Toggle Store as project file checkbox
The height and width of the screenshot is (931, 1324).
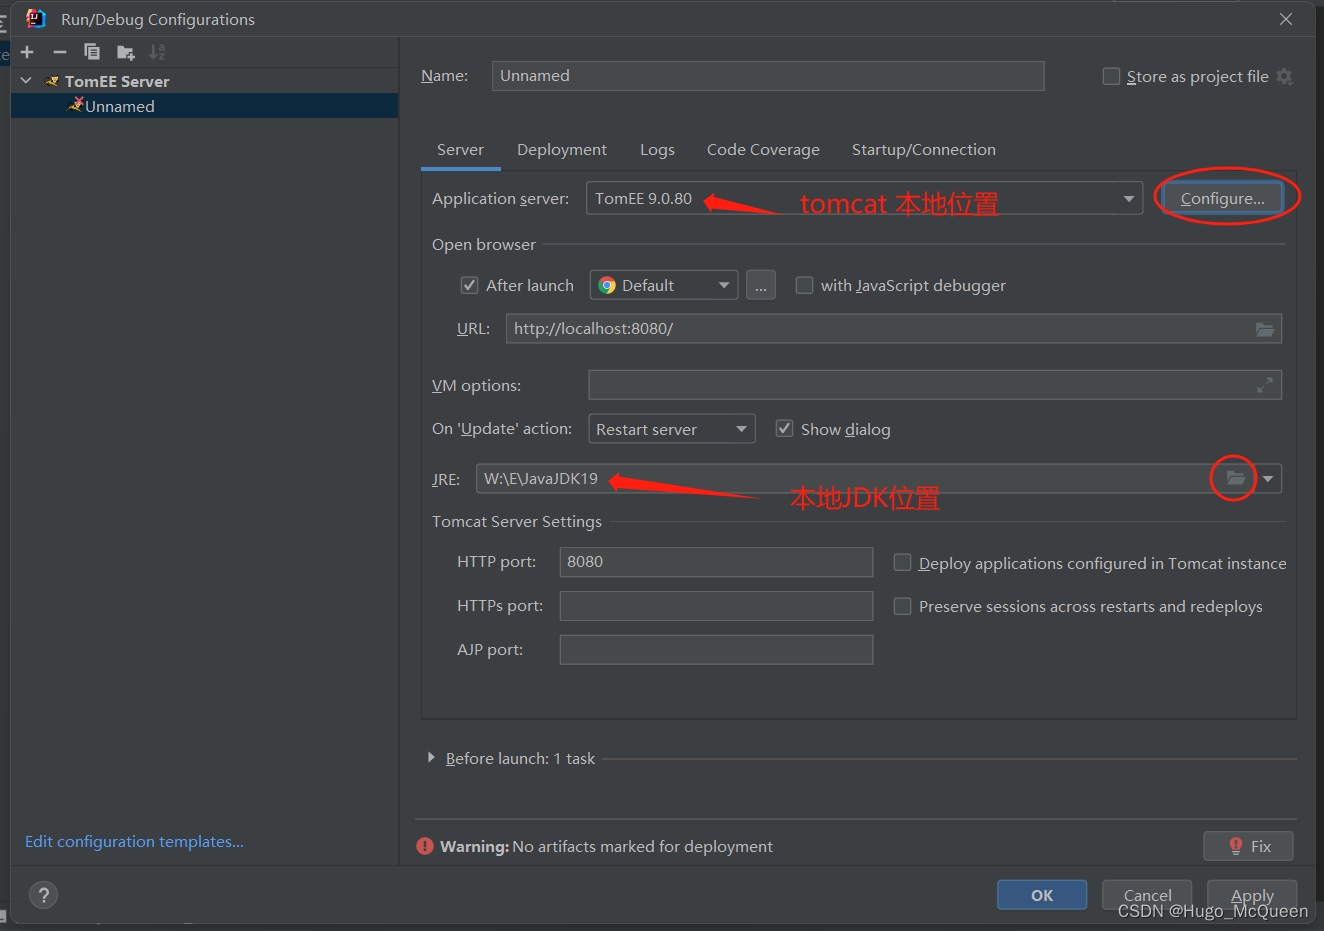(x=1111, y=77)
